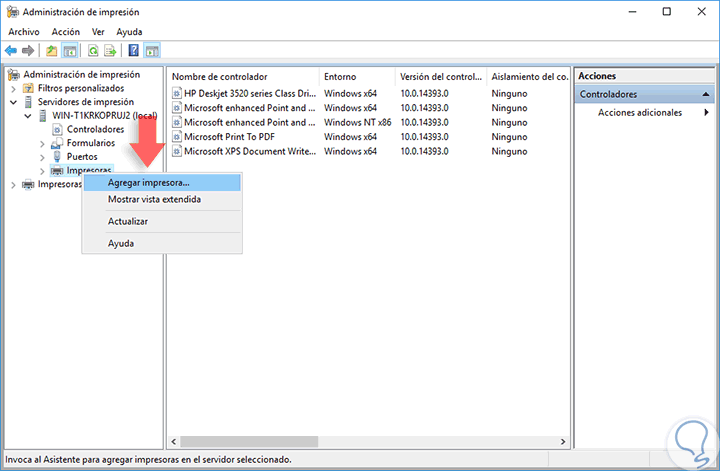Collapse the Controladores actions section
The height and width of the screenshot is (471, 720).
(706, 95)
